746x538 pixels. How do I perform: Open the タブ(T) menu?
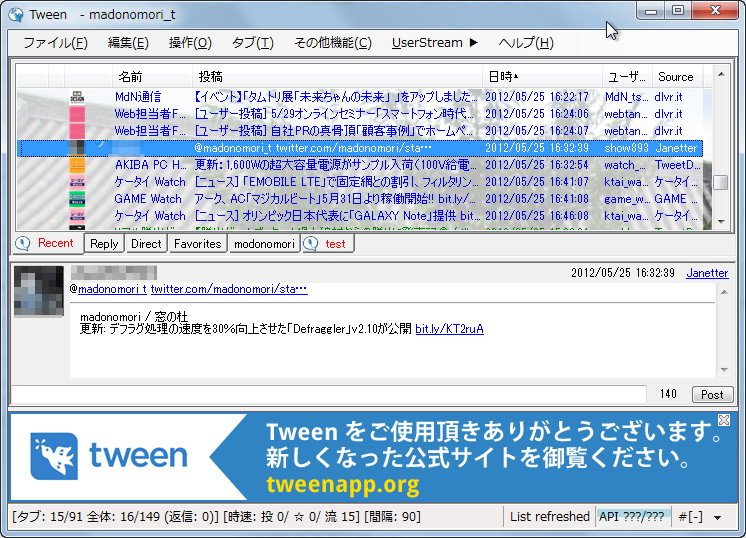point(253,43)
